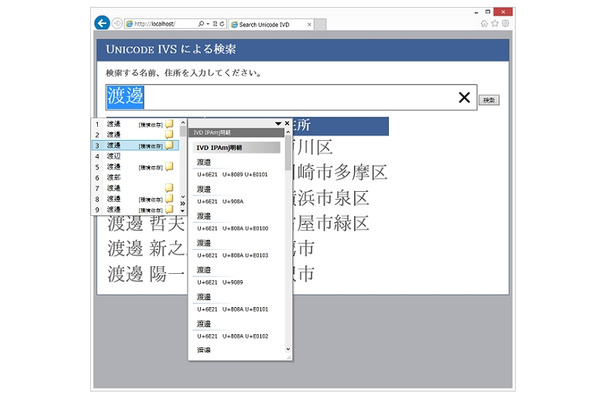Screen dimensions: 610x400
Task: Select highlighted conversion candidate number 3
Action: pos(136,146)
